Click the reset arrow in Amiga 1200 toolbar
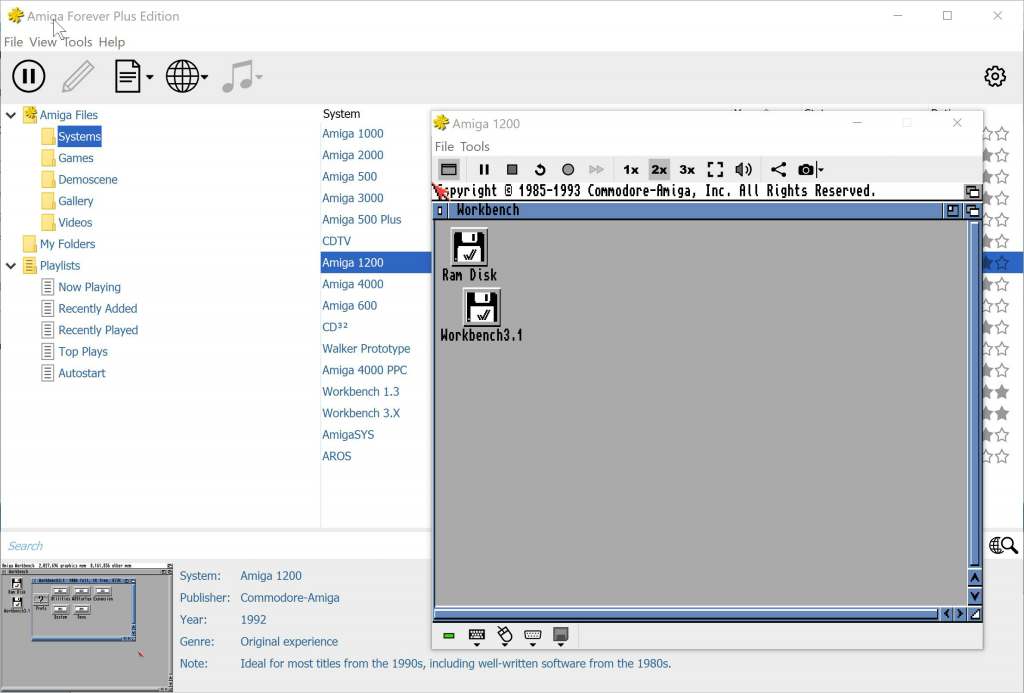 [540, 170]
